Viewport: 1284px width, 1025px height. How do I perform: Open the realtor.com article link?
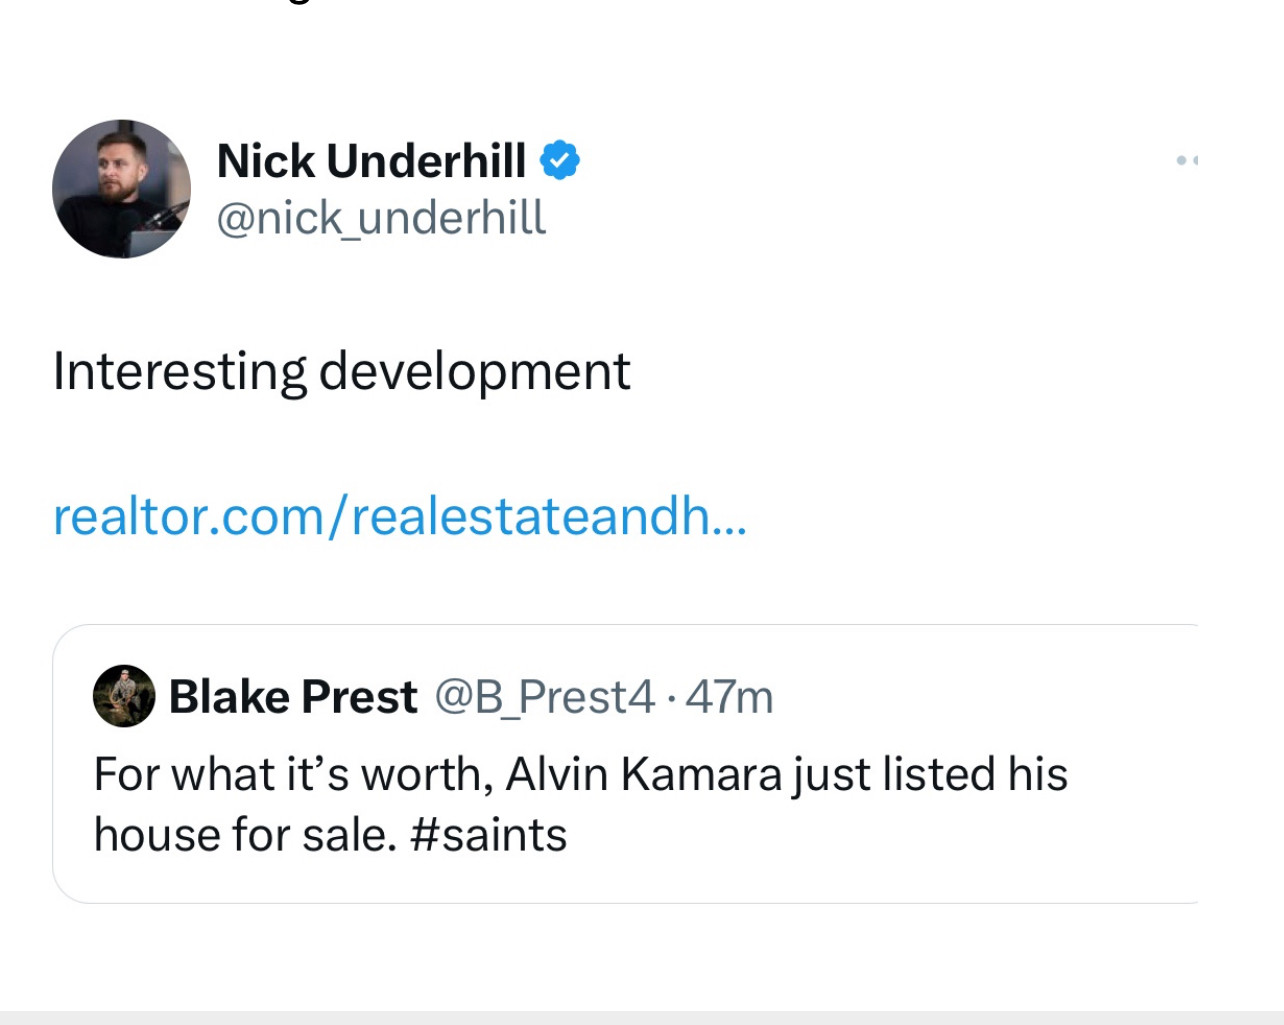click(399, 516)
